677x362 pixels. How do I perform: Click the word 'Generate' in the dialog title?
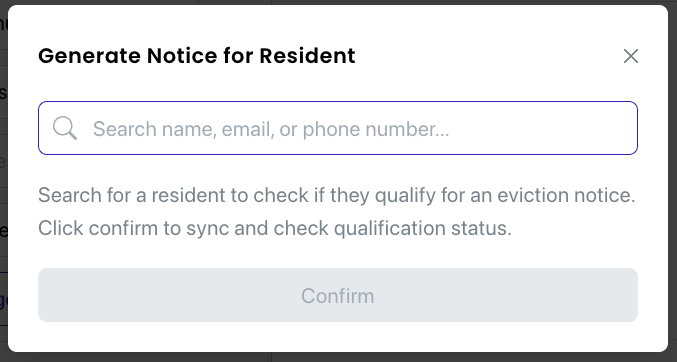pos(90,56)
